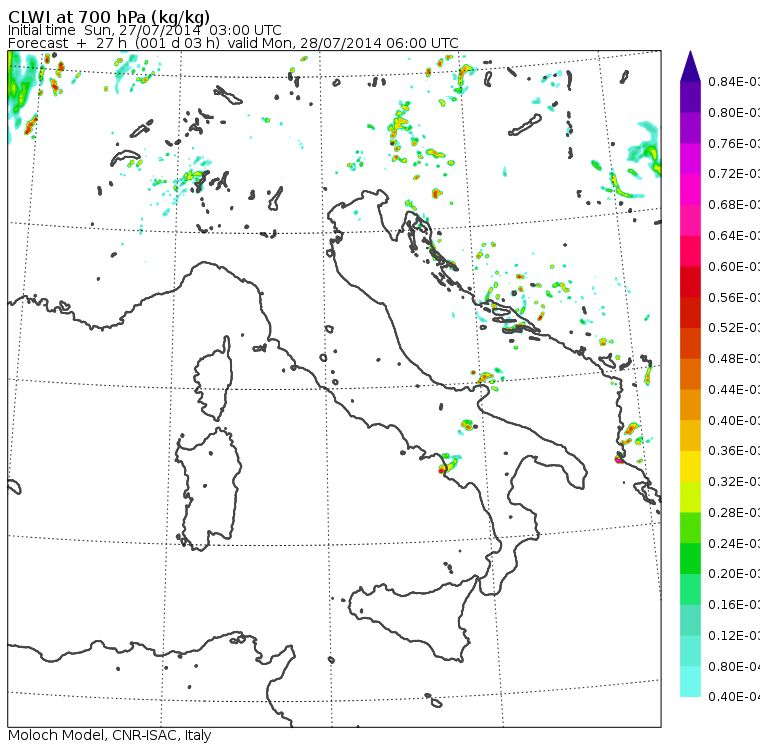Click the 0.76E-03 legend label
This screenshot has width=760, height=749.
[734, 143]
